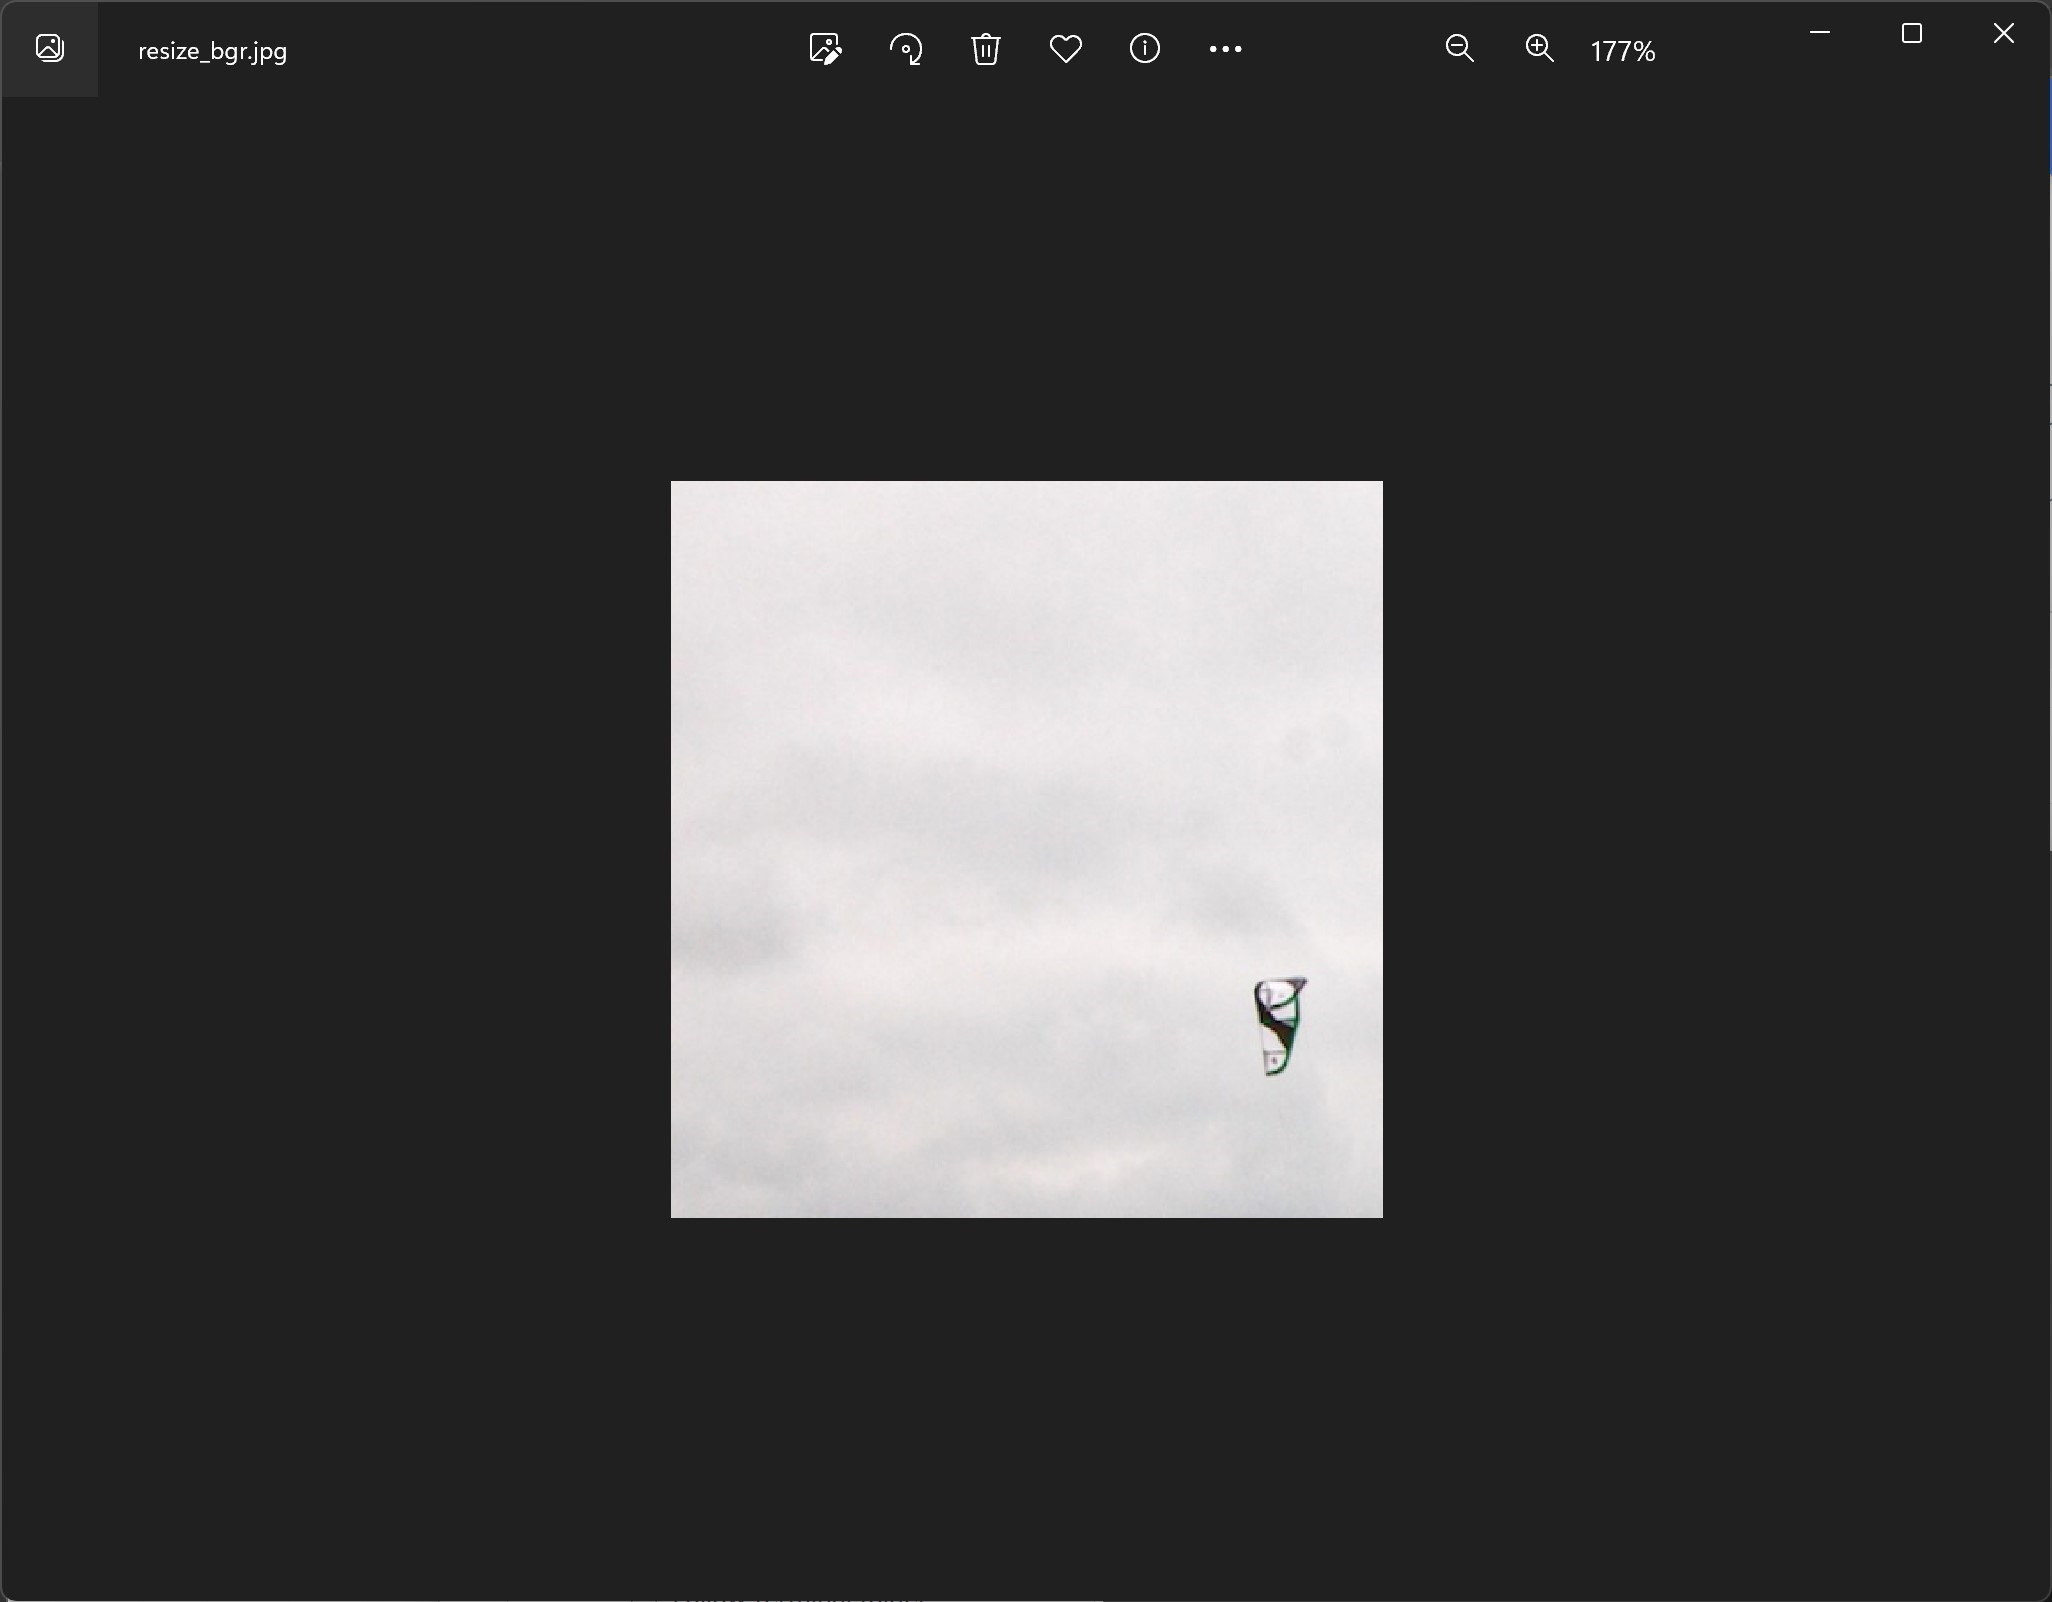2052x1602 pixels.
Task: Click the 177% zoom level value
Action: click(1623, 51)
